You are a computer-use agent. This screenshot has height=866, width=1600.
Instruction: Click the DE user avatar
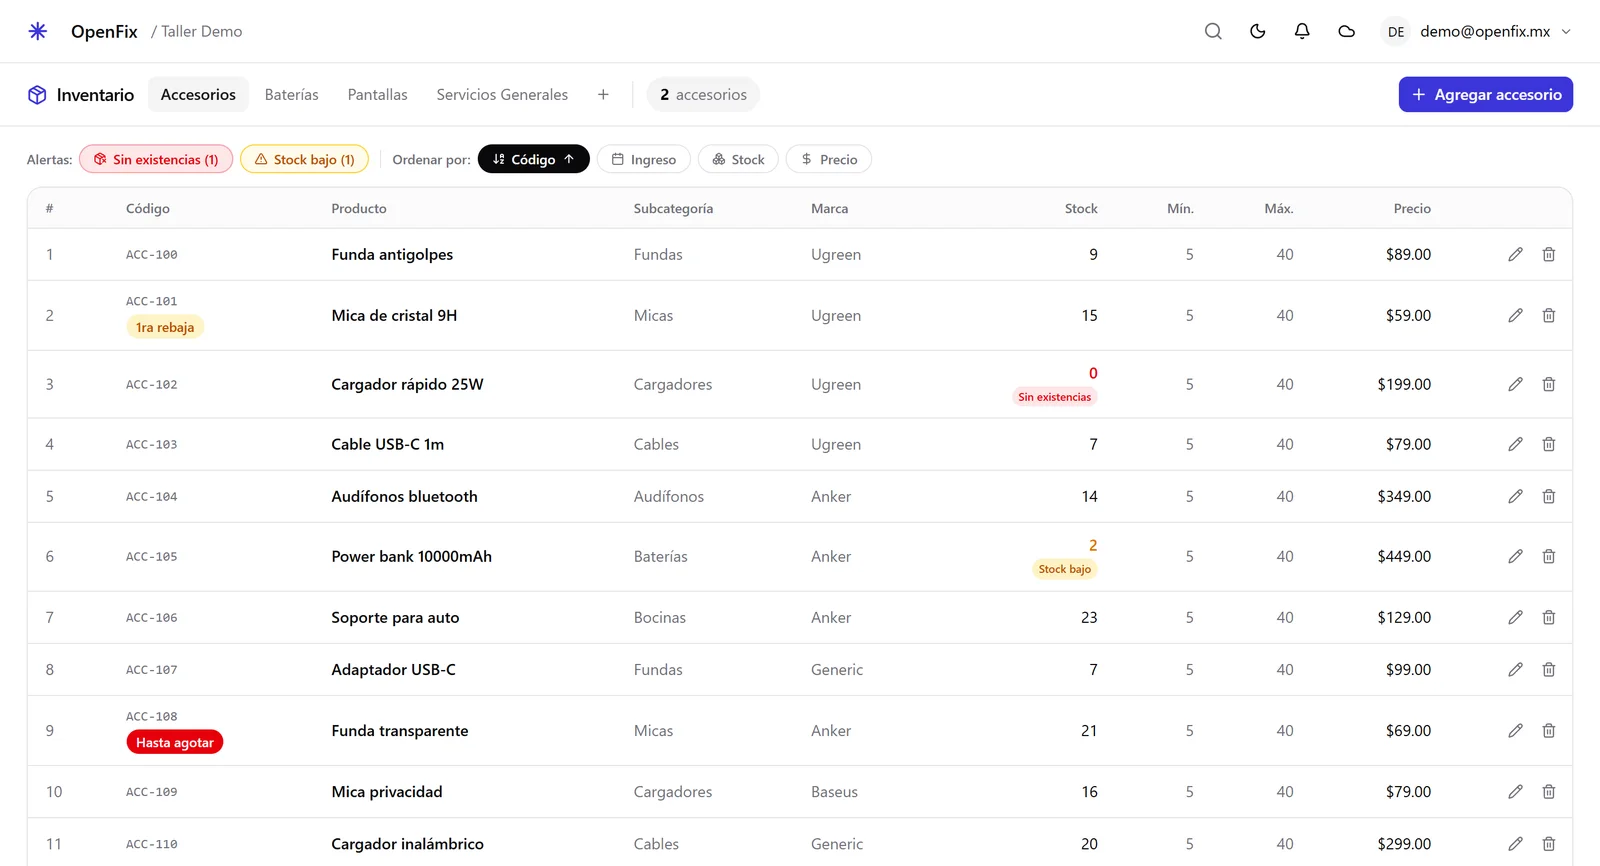tap(1396, 32)
